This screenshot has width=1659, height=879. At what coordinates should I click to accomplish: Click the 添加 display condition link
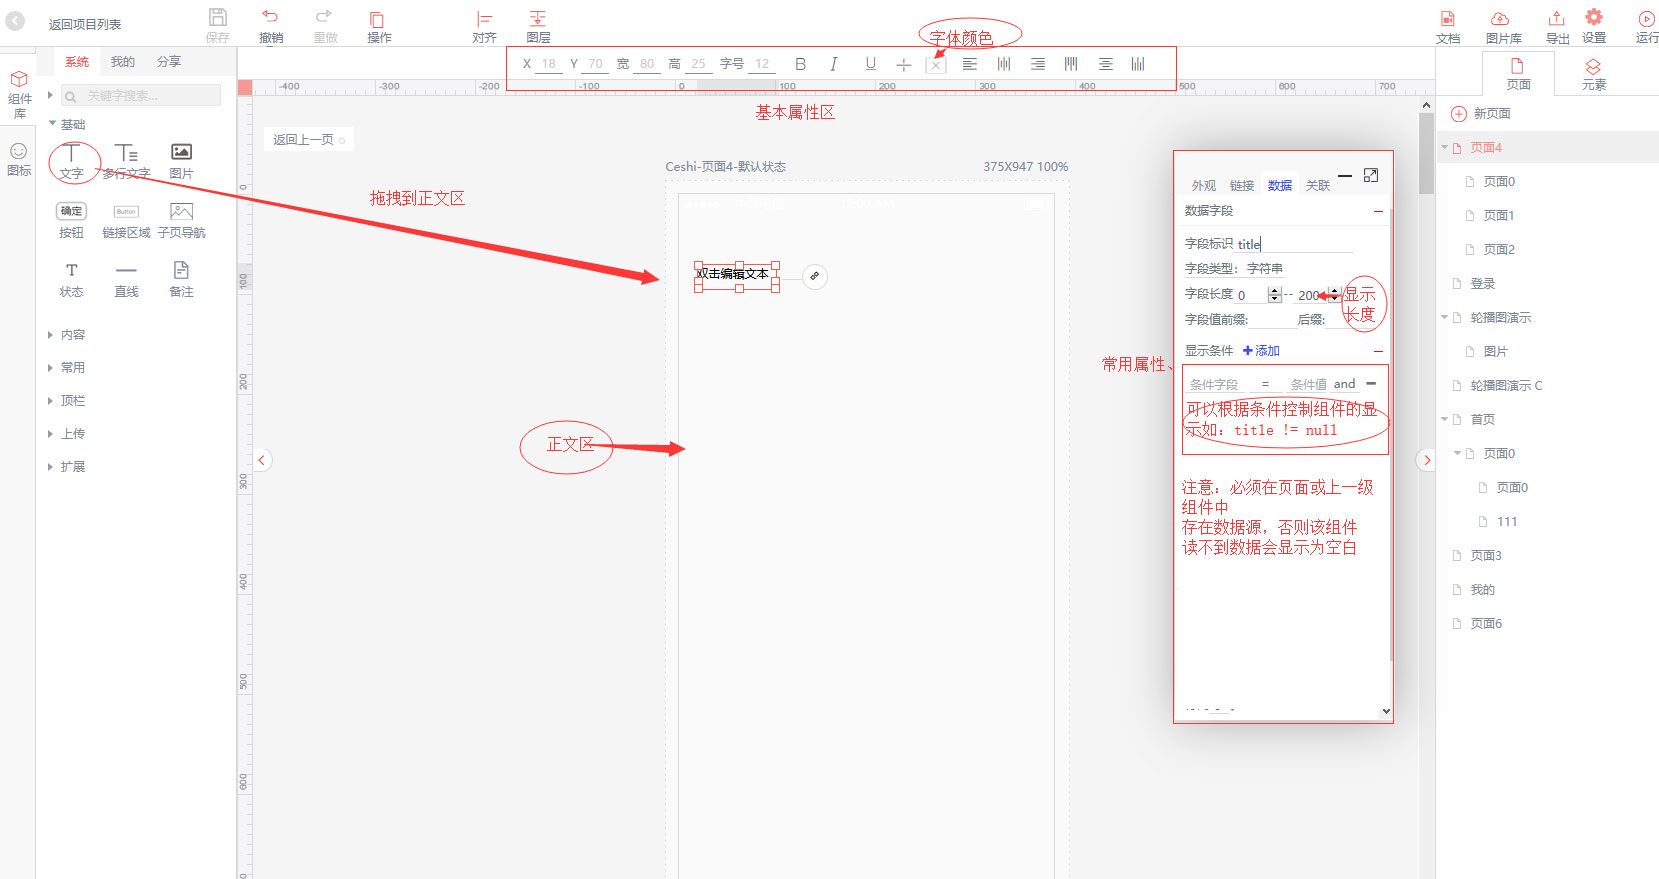click(x=1261, y=351)
